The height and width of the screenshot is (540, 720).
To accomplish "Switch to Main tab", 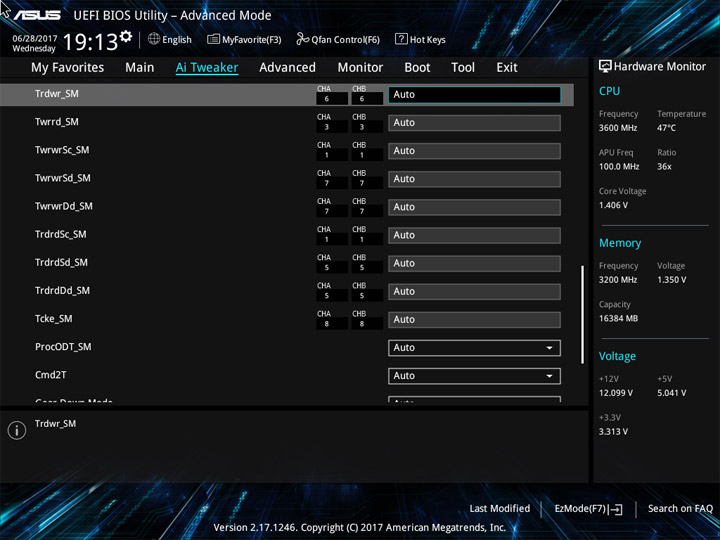I will click(140, 68).
